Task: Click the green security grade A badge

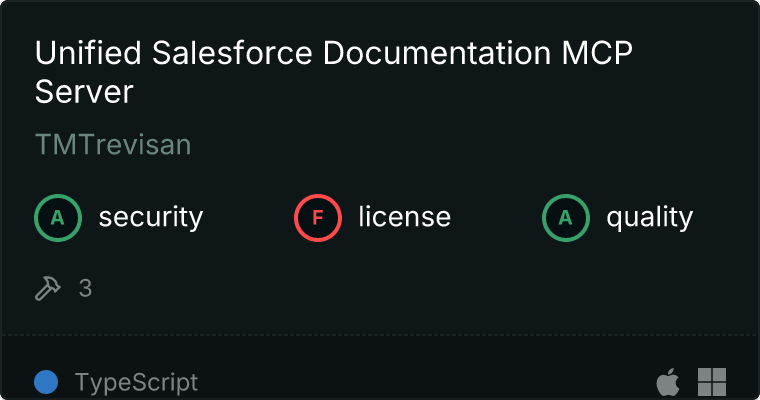Action: tap(59, 217)
